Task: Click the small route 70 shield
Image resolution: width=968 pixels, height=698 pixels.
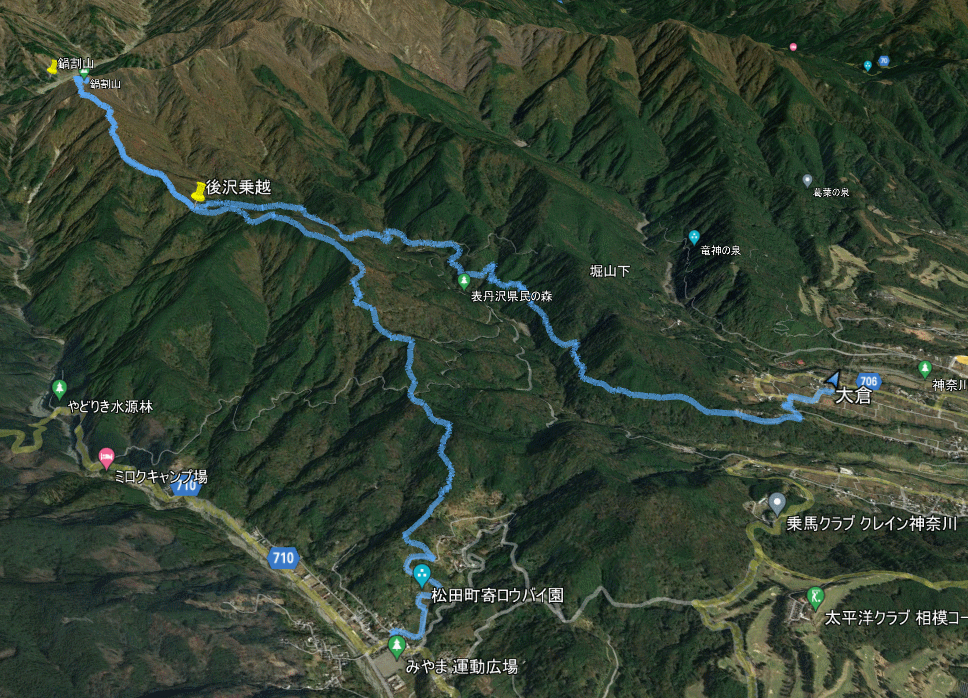Action: 883,60
